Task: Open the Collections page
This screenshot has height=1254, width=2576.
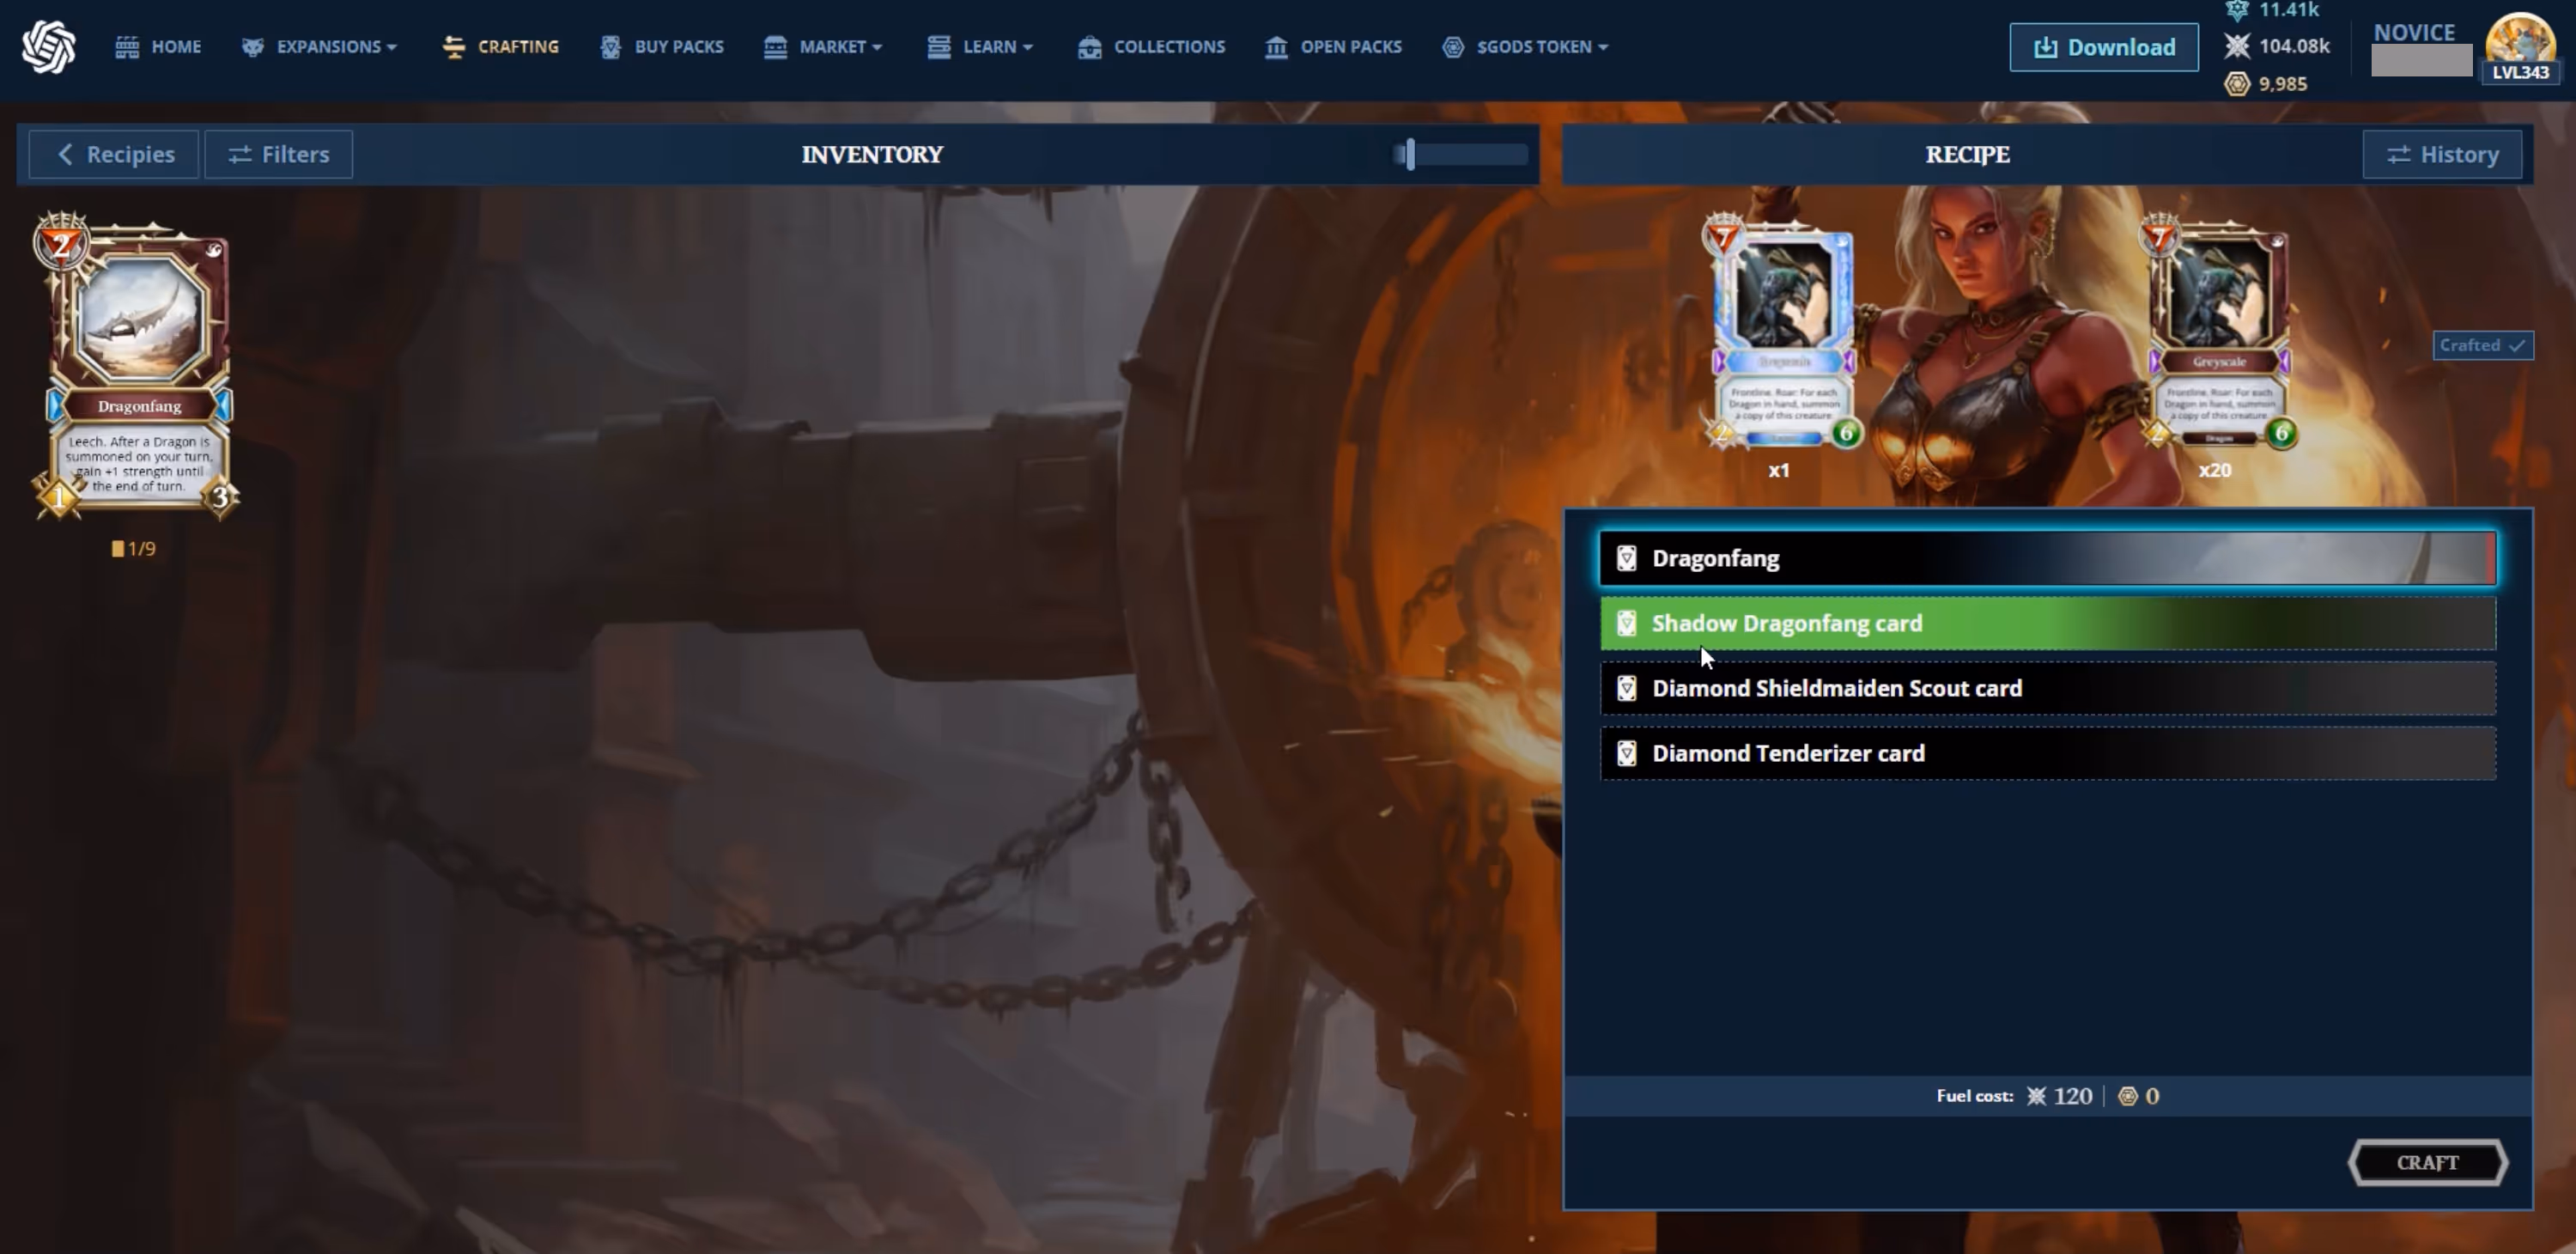Action: coord(1152,47)
